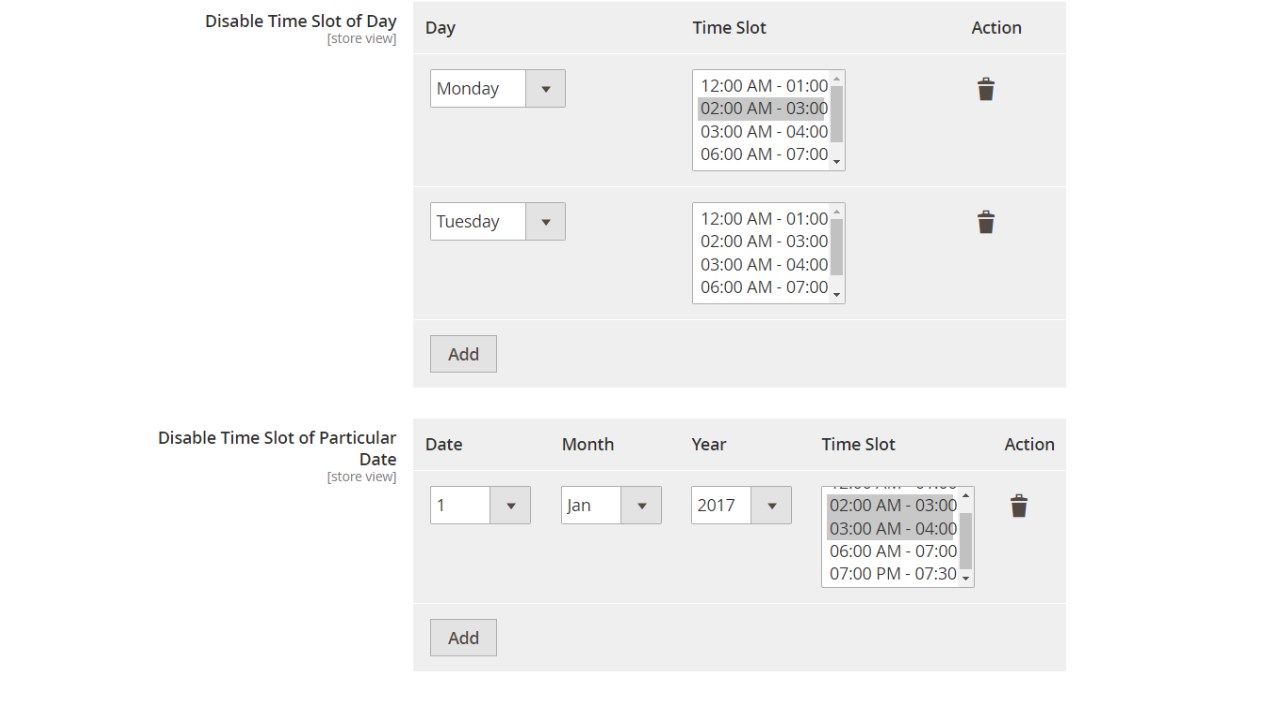Pick 06:00 AM slot for Tuesday
The image size is (1288, 728).
763,288
